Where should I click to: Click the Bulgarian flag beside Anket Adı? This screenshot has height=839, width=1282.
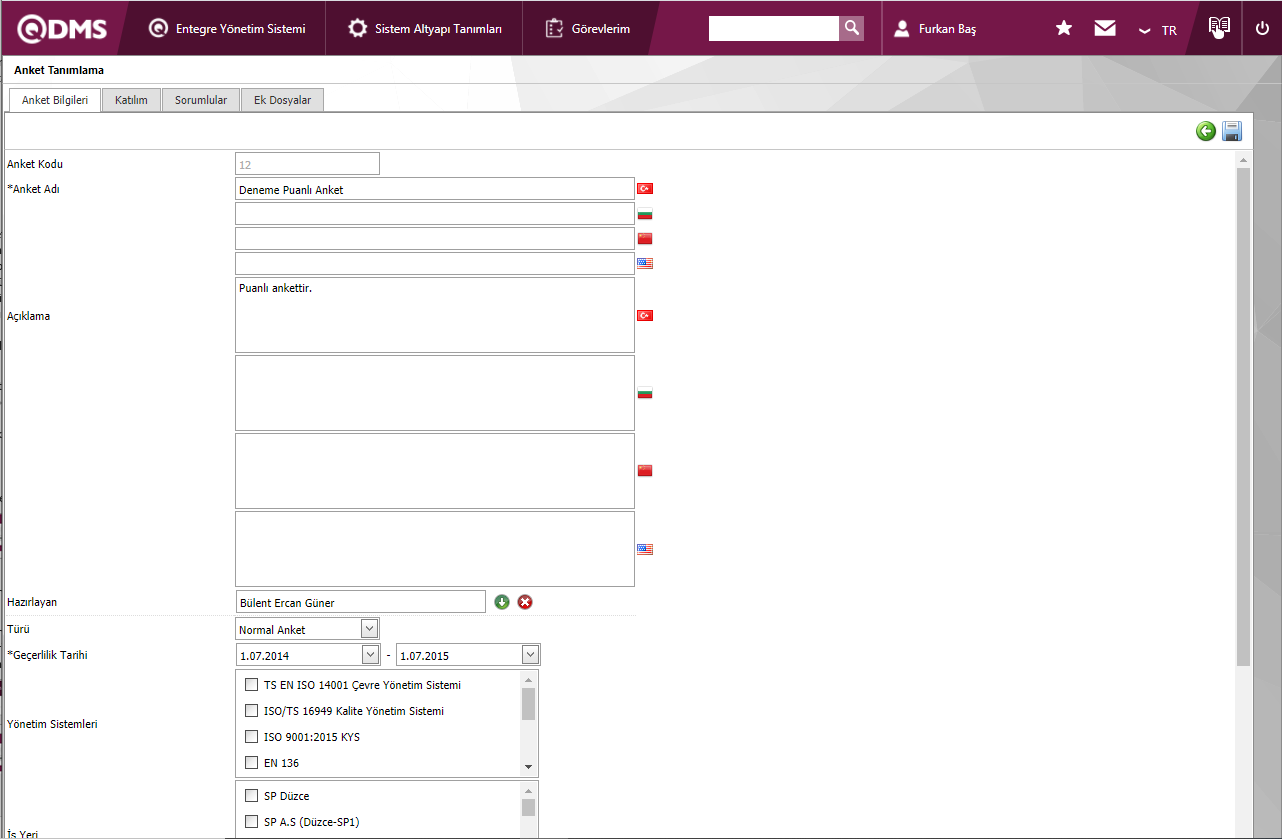pos(645,214)
